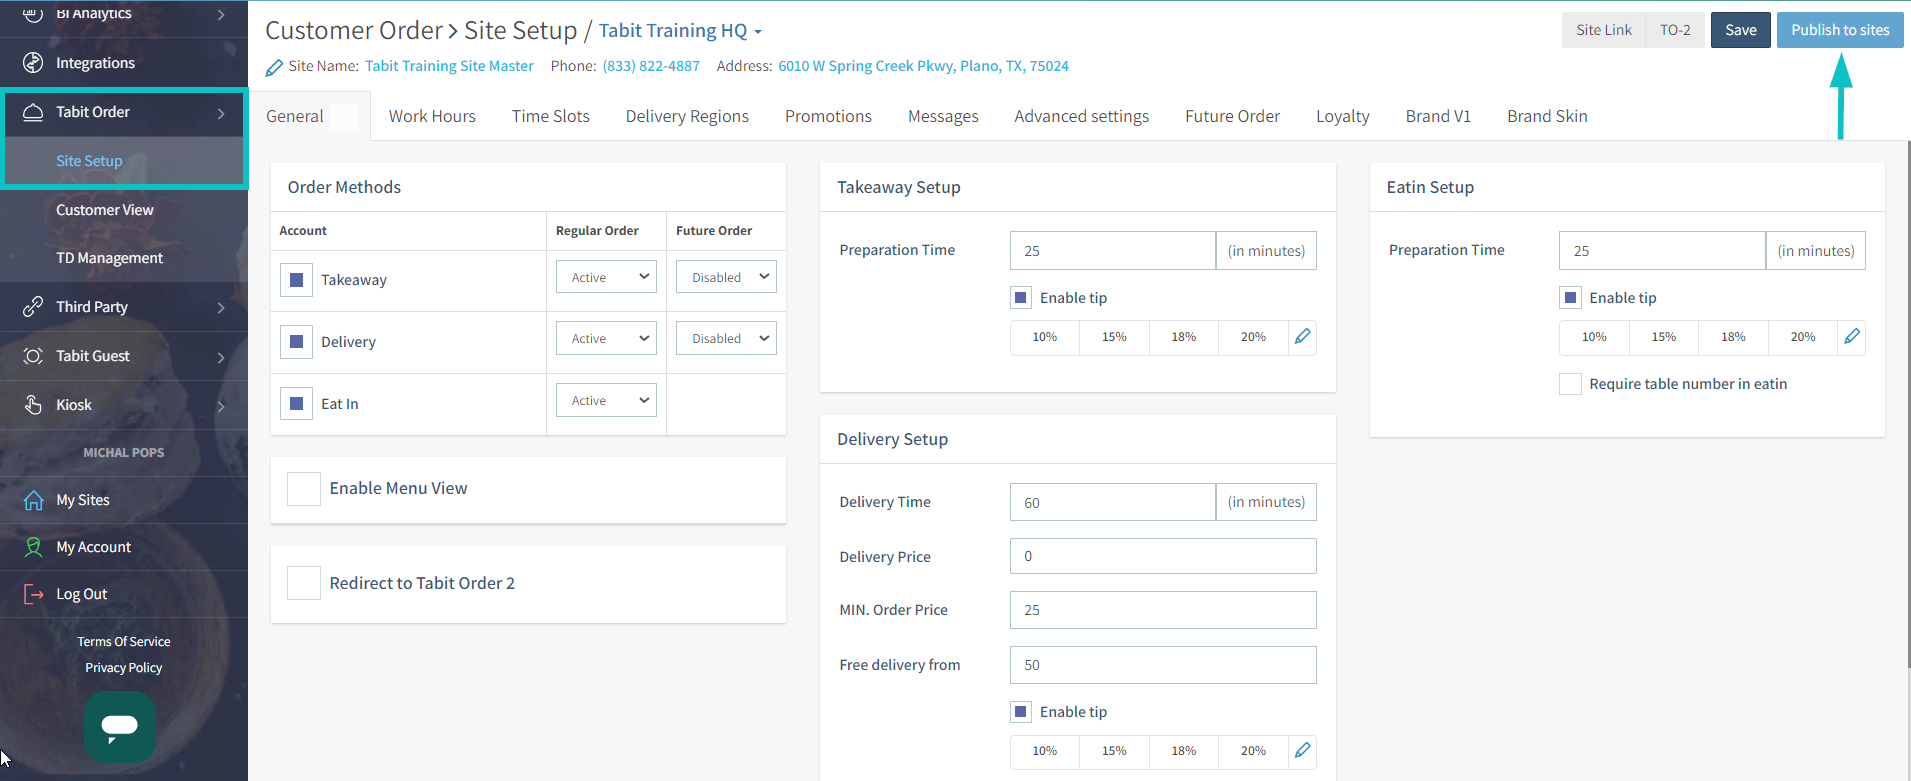This screenshot has width=1911, height=781.
Task: Toggle Enable tip in Eatin Setup
Action: point(1571,298)
